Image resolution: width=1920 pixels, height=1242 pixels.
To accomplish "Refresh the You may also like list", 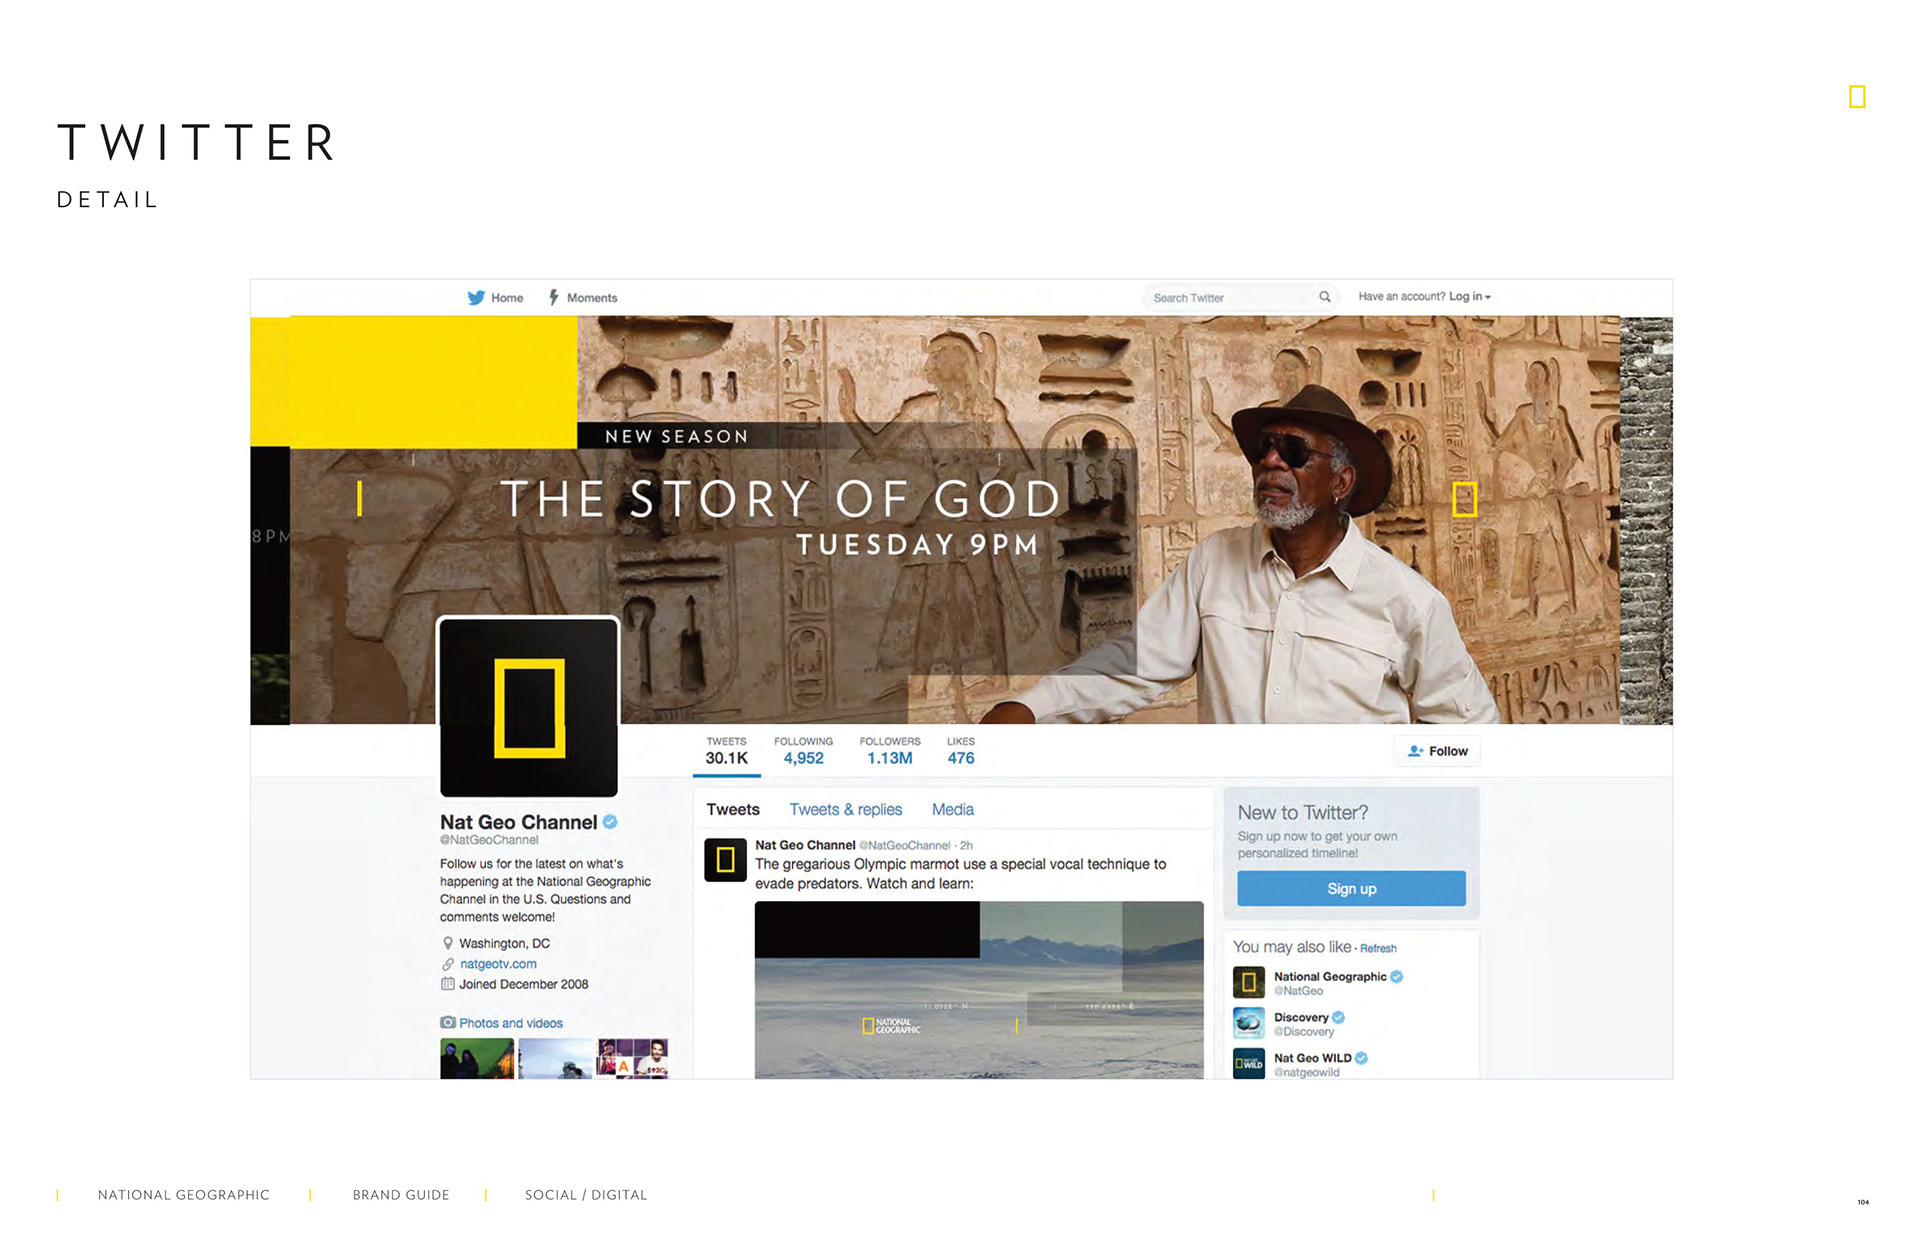I will click(x=1378, y=948).
